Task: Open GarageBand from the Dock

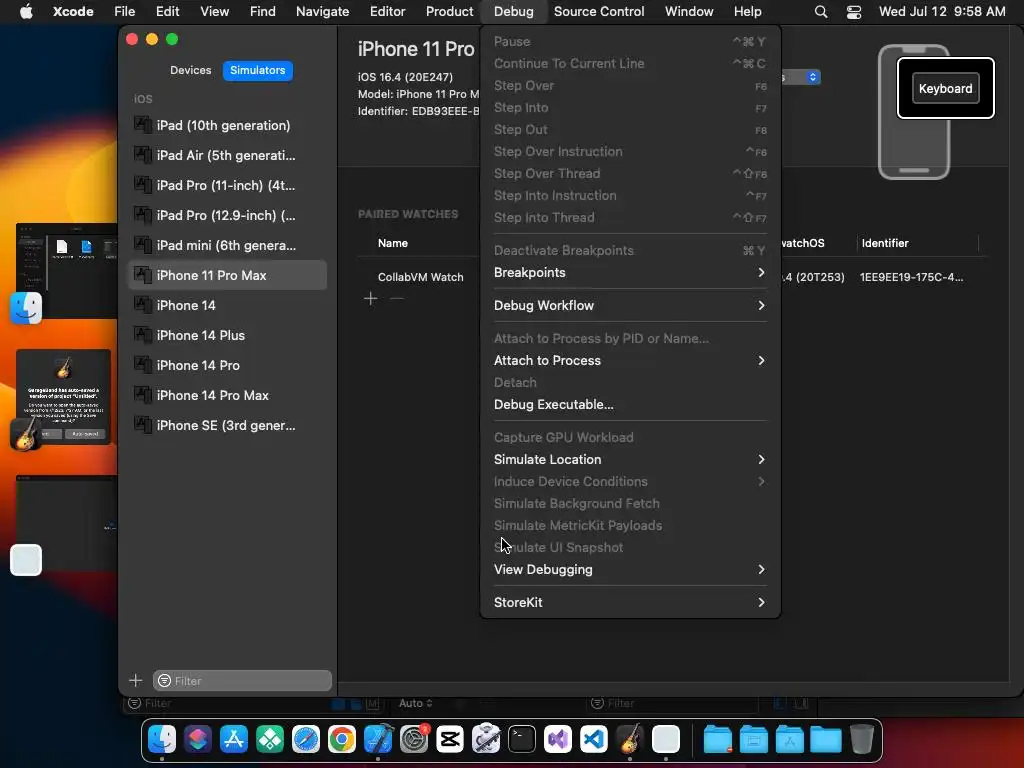Action: [x=630, y=739]
